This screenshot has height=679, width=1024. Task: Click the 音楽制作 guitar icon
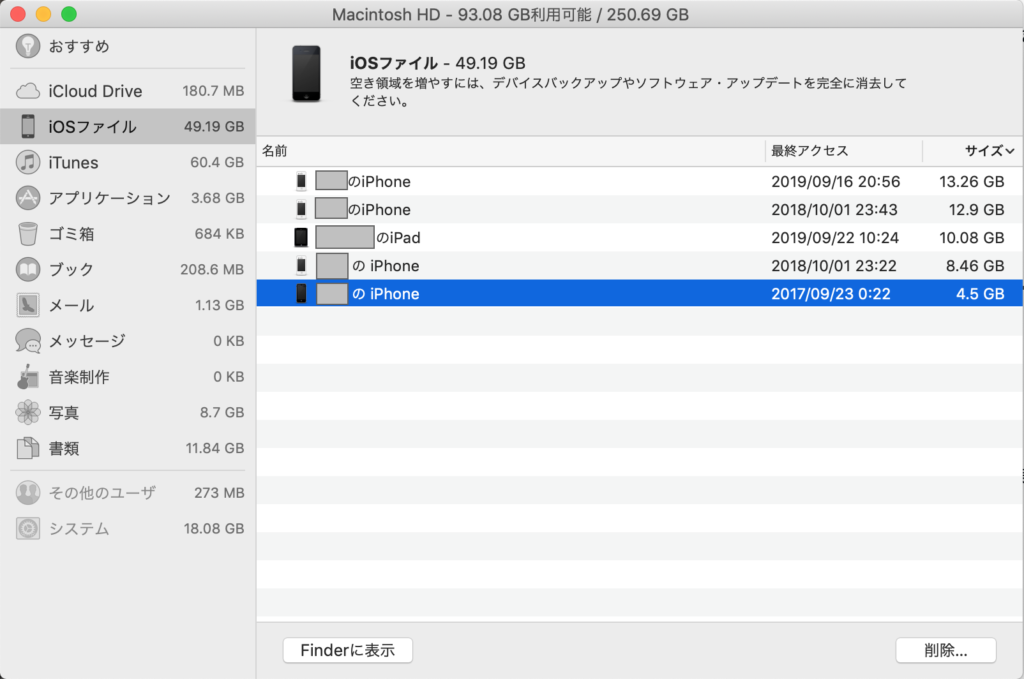27,377
